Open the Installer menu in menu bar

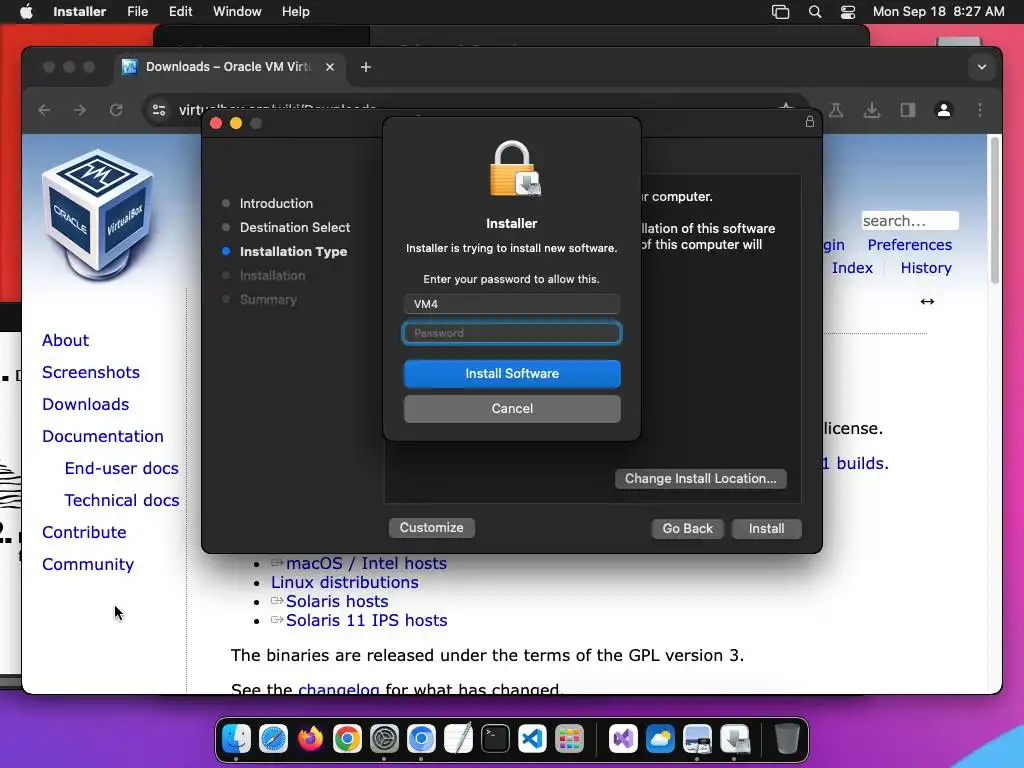80,12
